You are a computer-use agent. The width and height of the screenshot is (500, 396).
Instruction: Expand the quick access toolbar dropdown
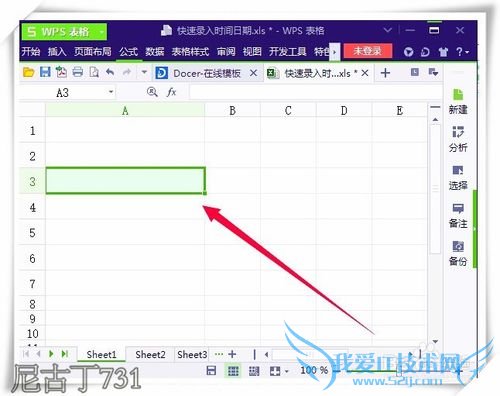click(144, 72)
